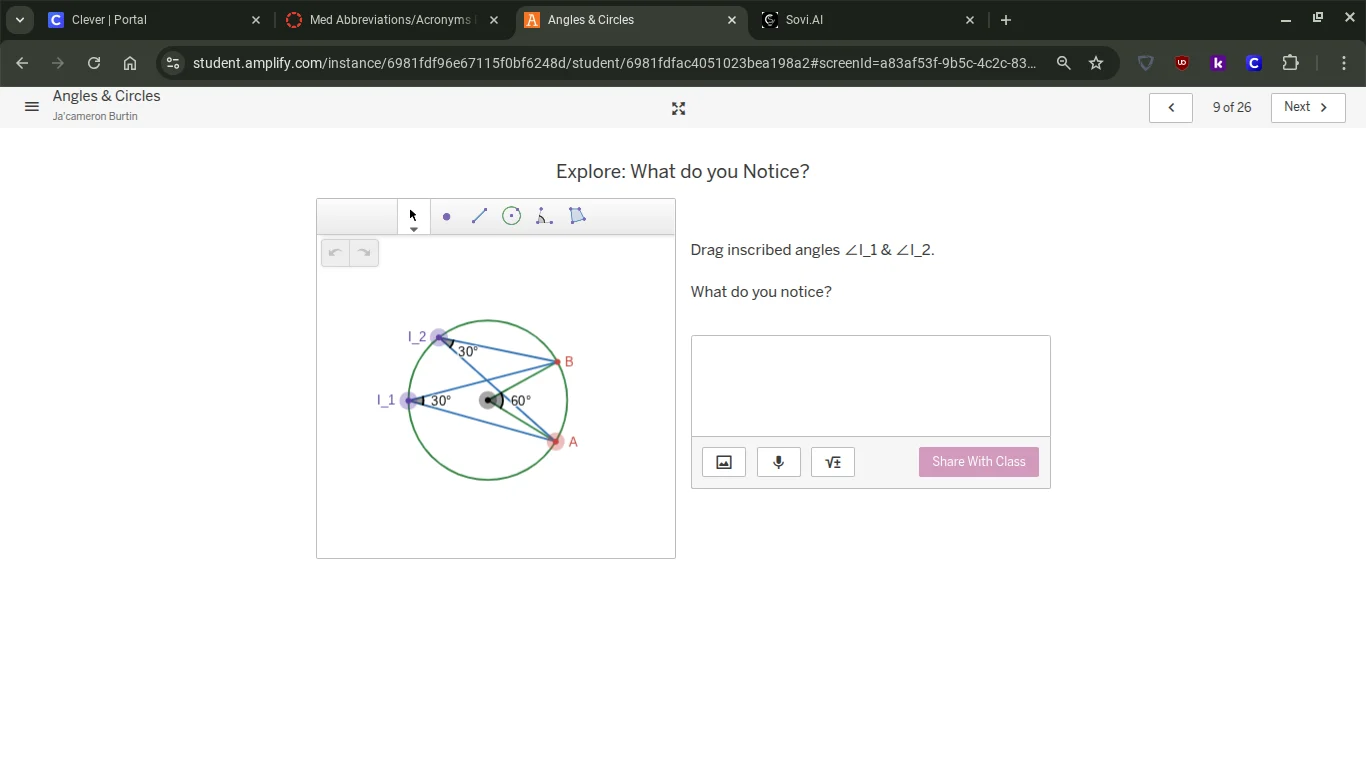Select the Angle measurement tool
This screenshot has width=1366, height=768.
click(x=544, y=216)
